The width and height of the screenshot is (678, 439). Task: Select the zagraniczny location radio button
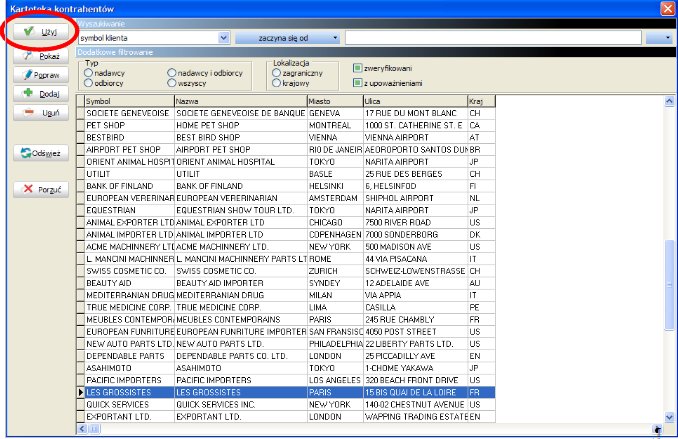(x=277, y=73)
